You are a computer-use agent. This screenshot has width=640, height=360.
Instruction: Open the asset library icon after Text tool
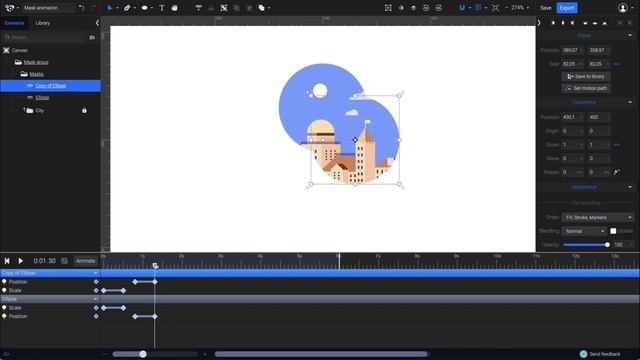coord(174,8)
